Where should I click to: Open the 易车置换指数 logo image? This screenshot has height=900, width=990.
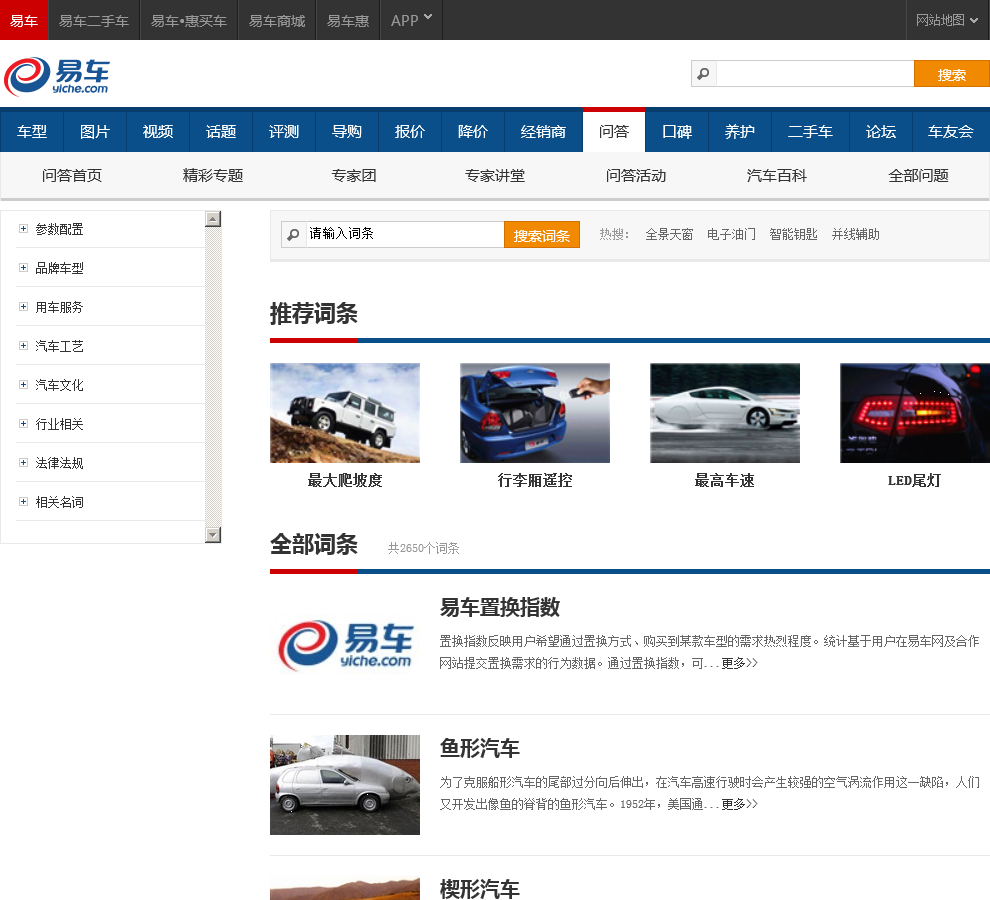point(345,644)
